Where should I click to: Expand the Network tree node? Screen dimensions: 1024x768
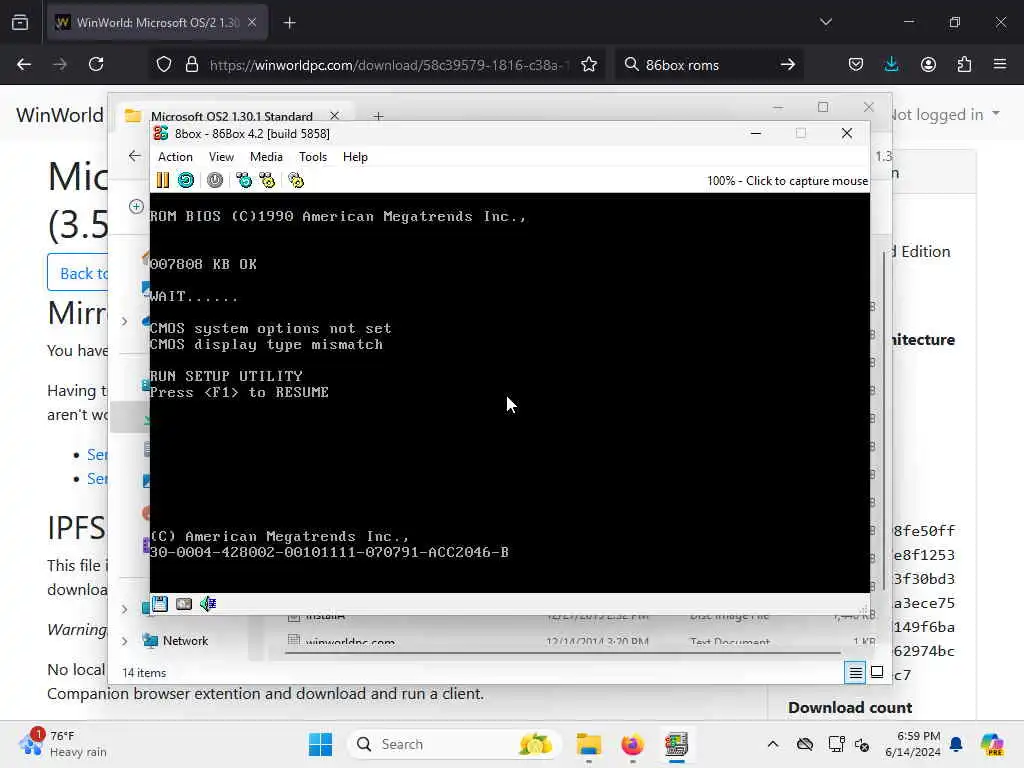(124, 641)
